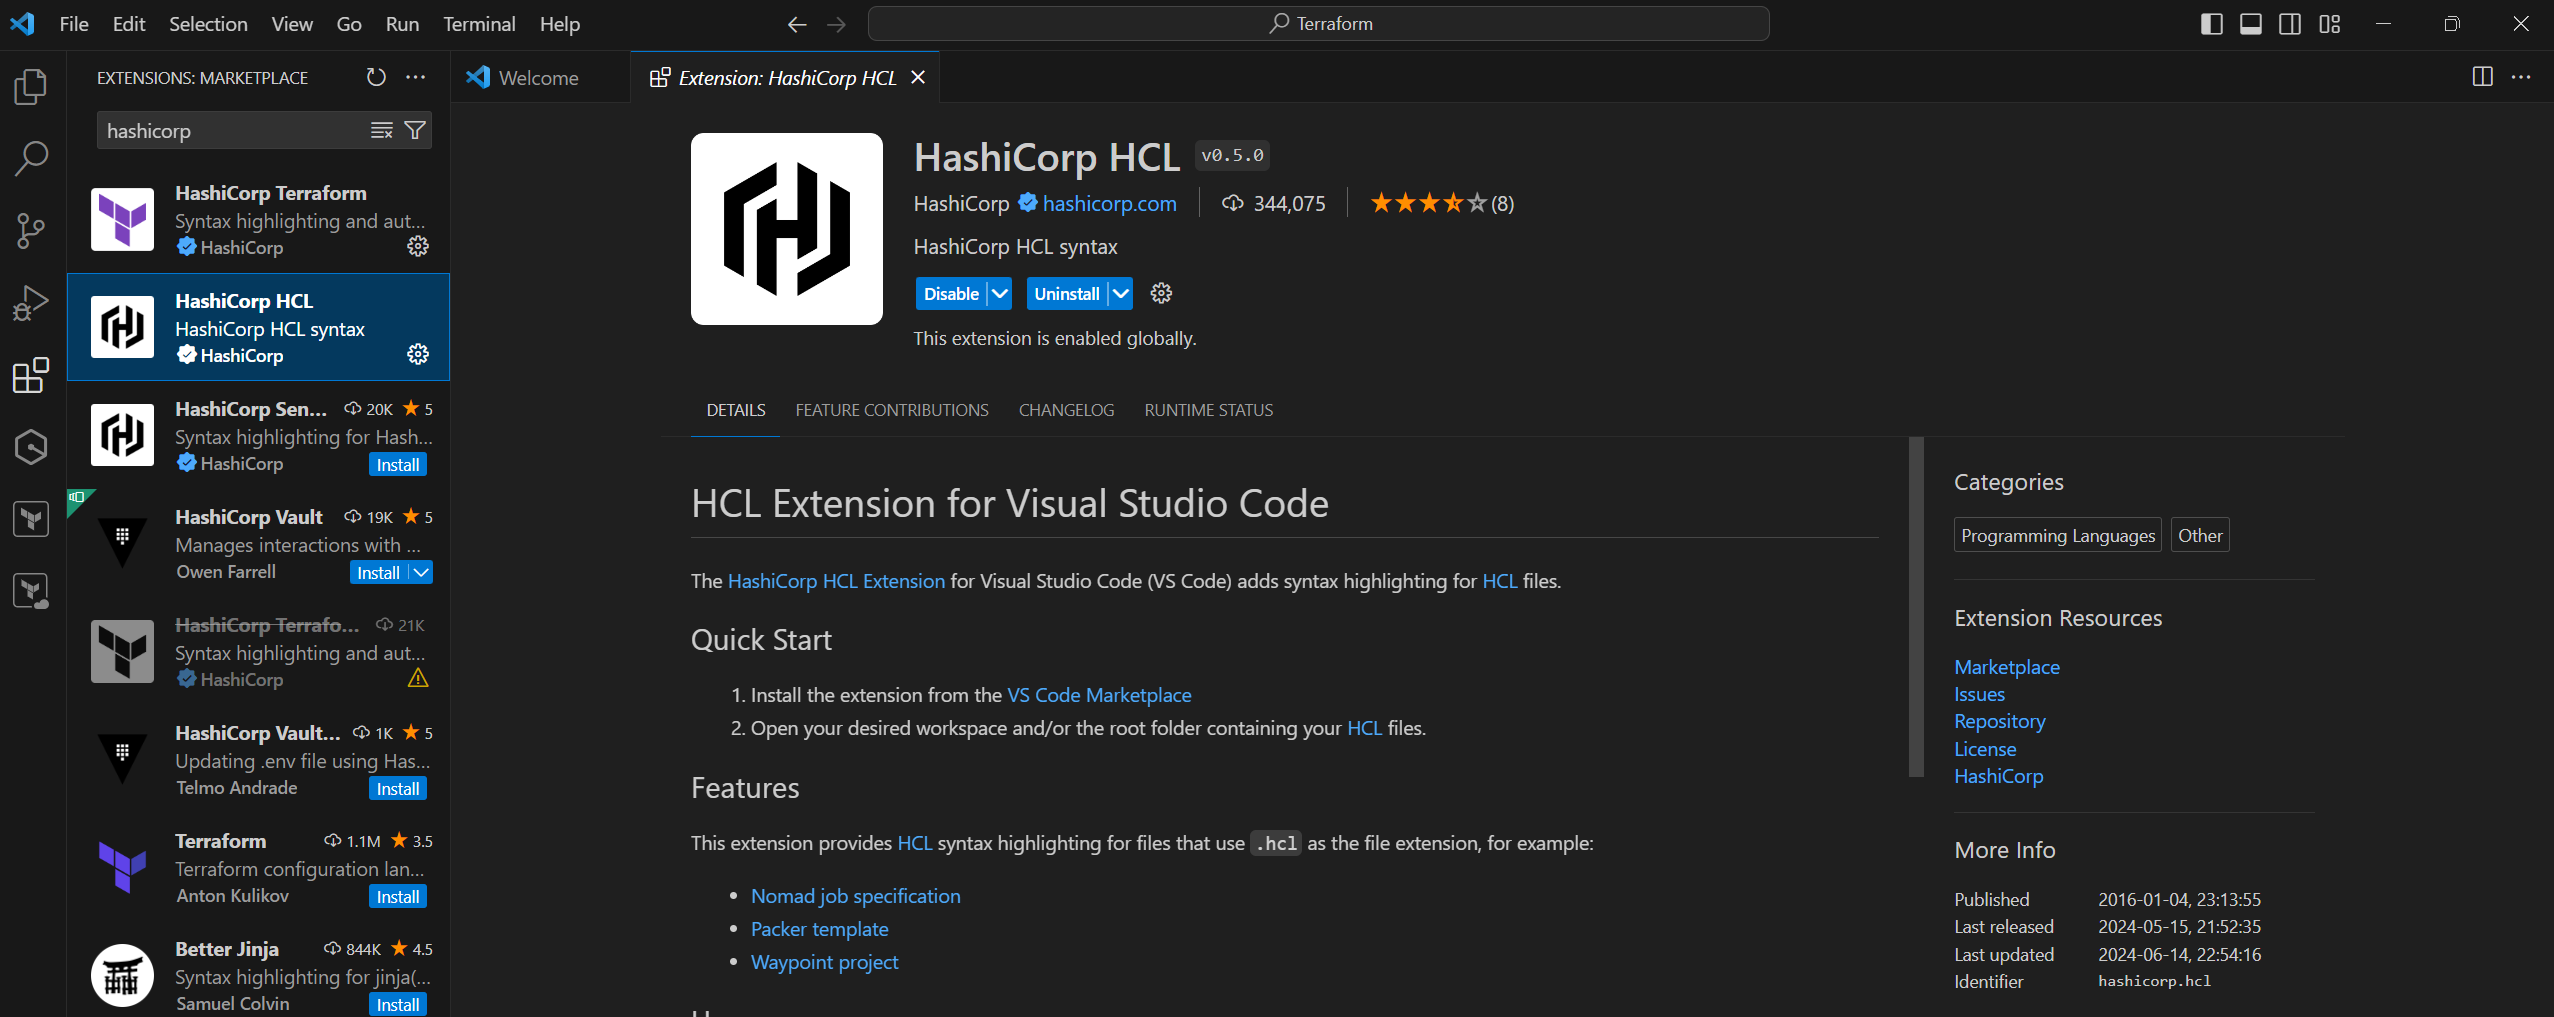Open the Repository resource link

tap(2000, 720)
